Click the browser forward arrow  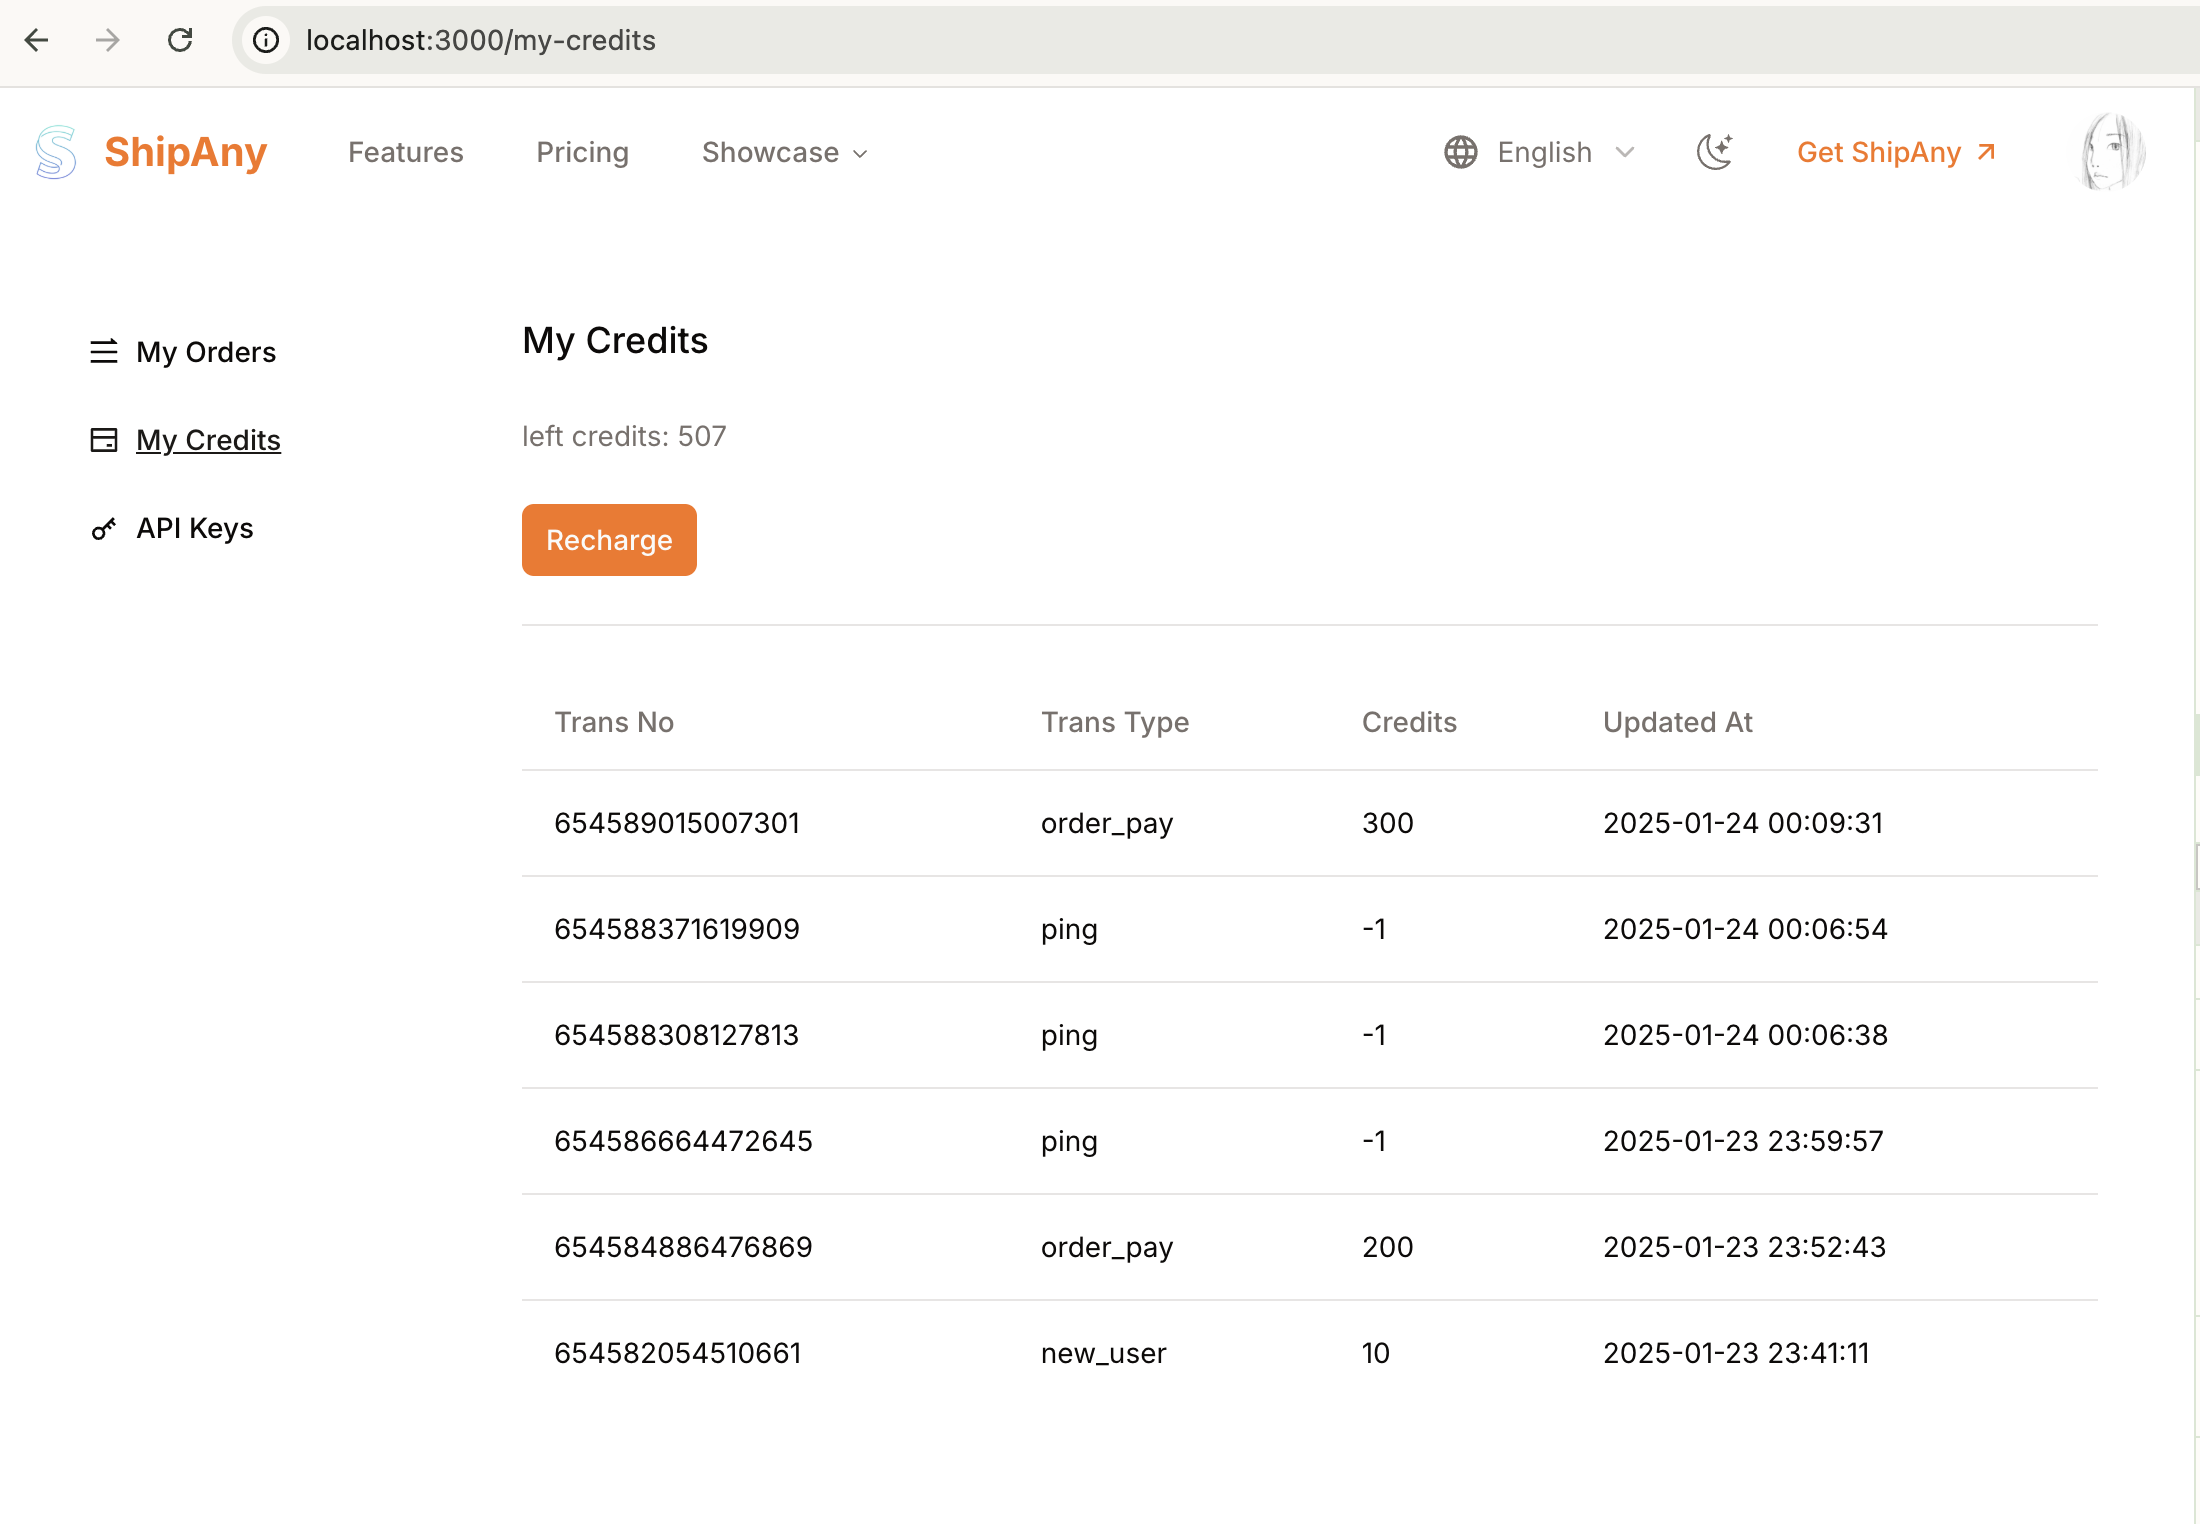(108, 40)
